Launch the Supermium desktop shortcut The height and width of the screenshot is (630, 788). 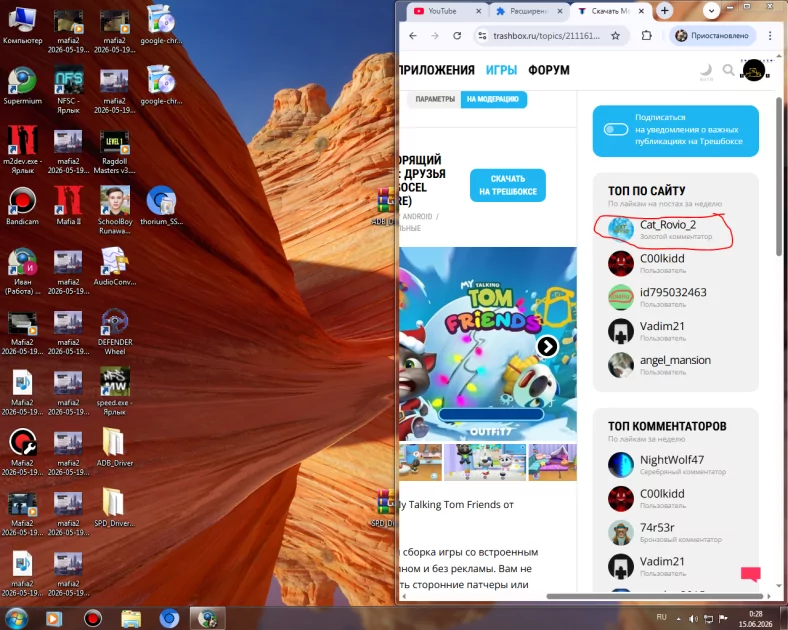pos(22,85)
